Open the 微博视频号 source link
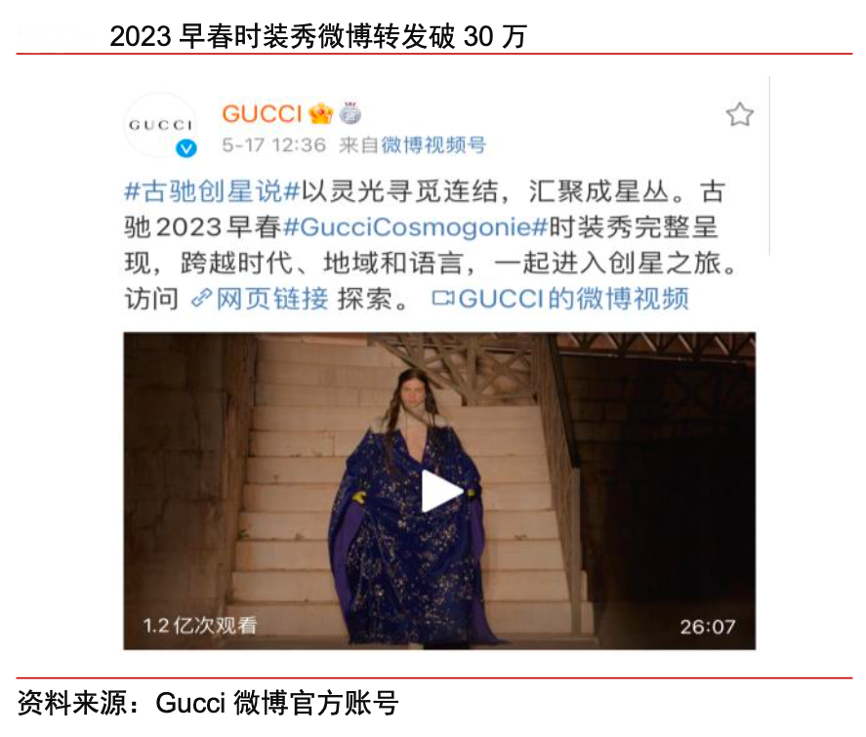The width and height of the screenshot is (866, 737). [x=434, y=145]
